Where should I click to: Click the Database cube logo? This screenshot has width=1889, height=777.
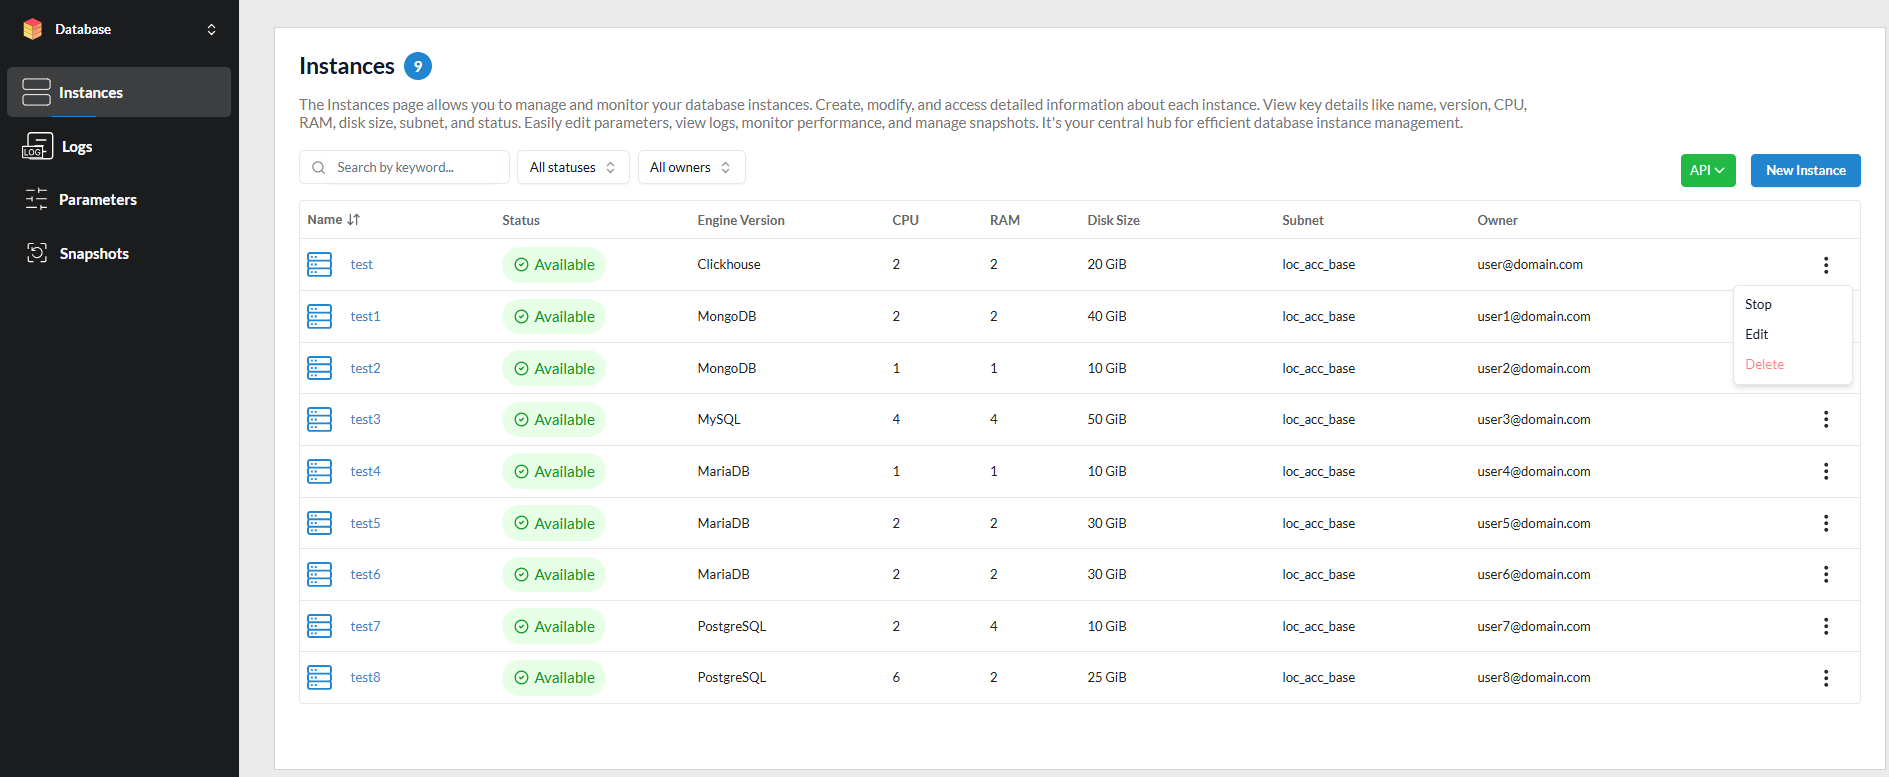tap(33, 29)
